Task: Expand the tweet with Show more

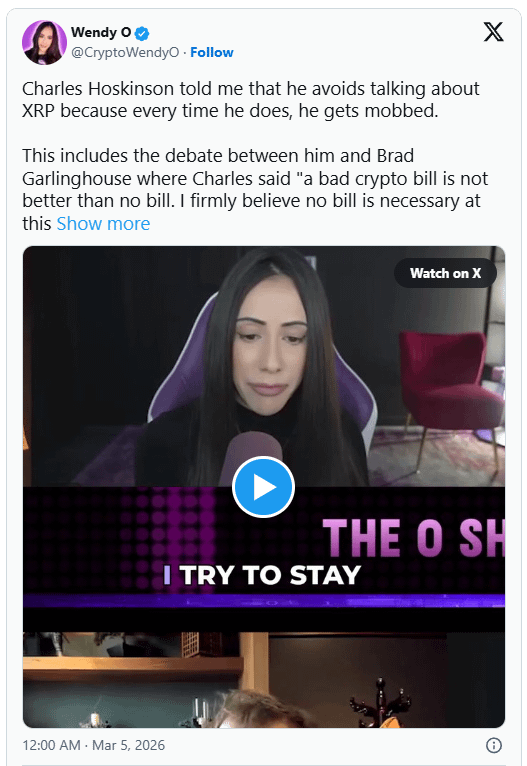Action: [103, 224]
